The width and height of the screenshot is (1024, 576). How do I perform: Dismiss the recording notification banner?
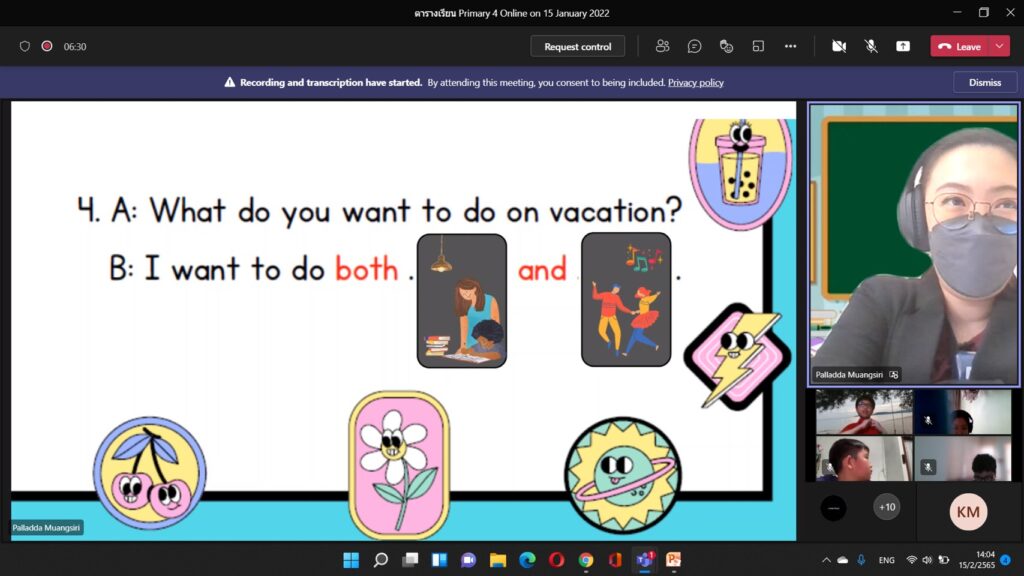[985, 82]
